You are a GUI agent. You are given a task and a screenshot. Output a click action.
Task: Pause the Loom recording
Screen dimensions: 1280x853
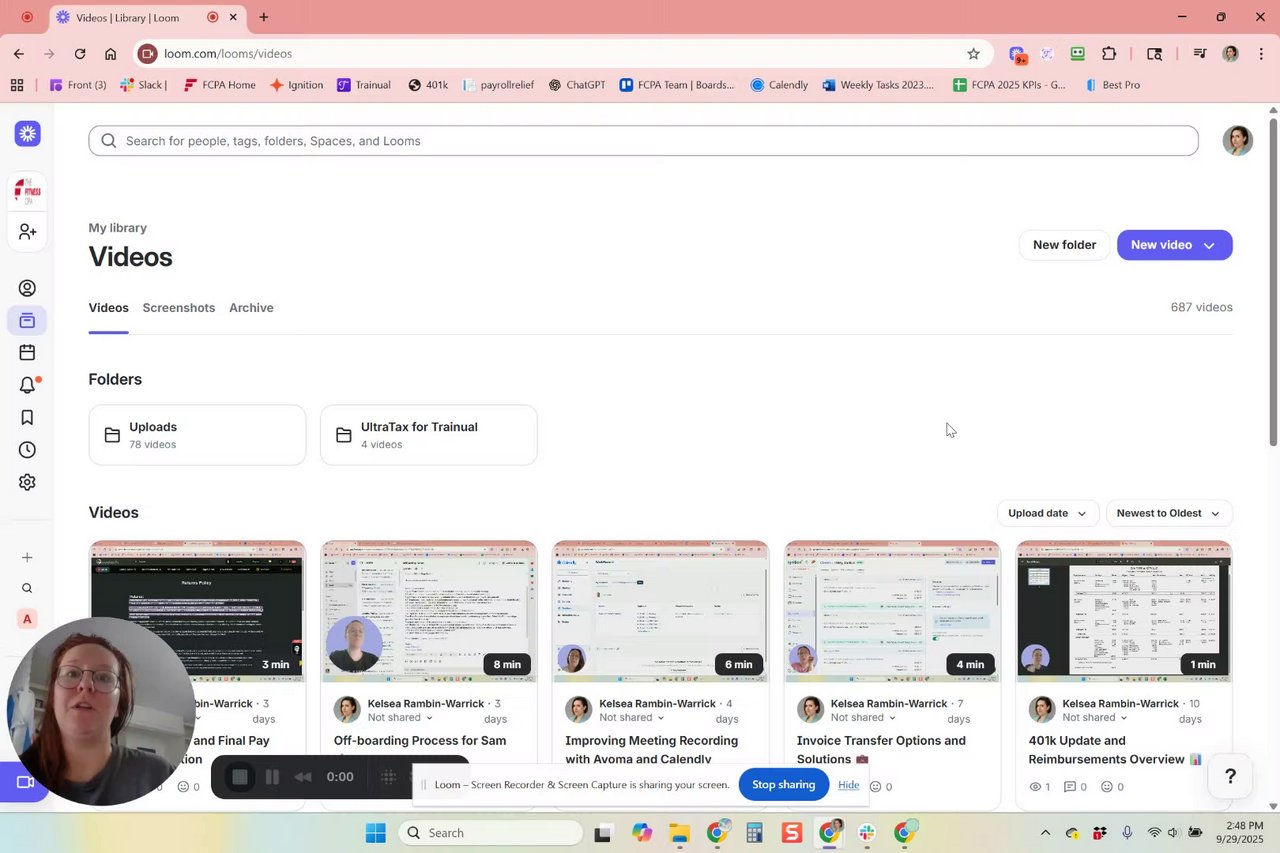click(272, 777)
